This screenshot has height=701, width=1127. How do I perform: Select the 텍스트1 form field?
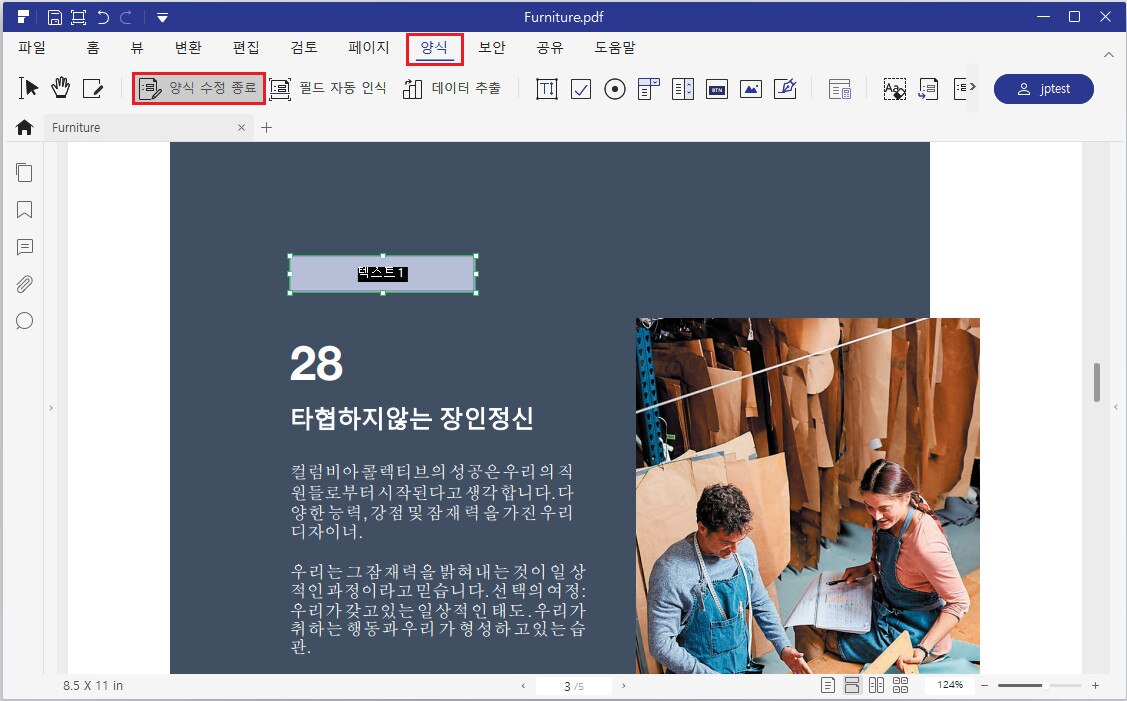(383, 273)
